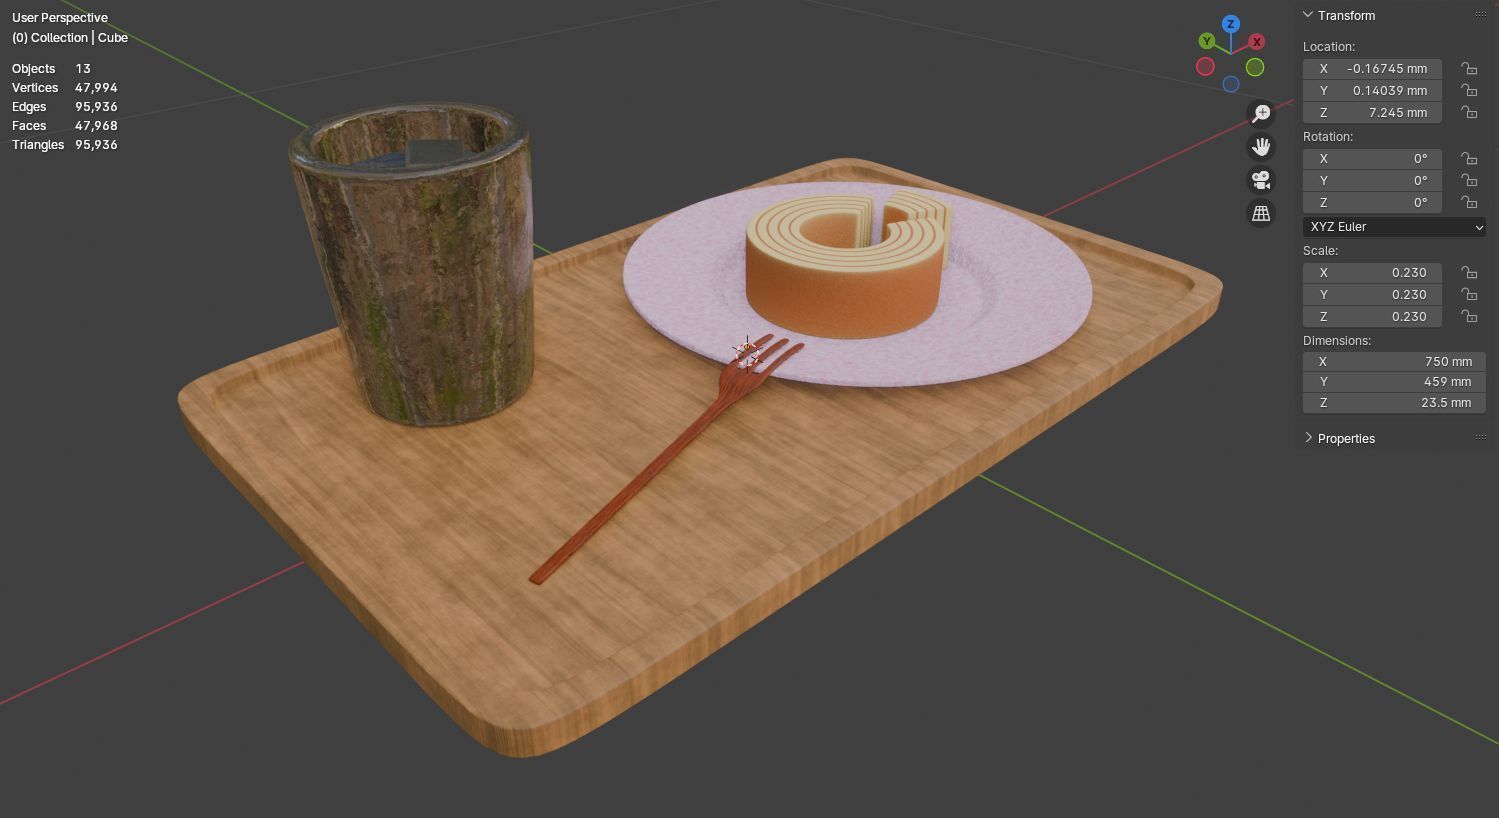This screenshot has width=1499, height=818.
Task: Expand the Properties panel
Action: (1308, 438)
